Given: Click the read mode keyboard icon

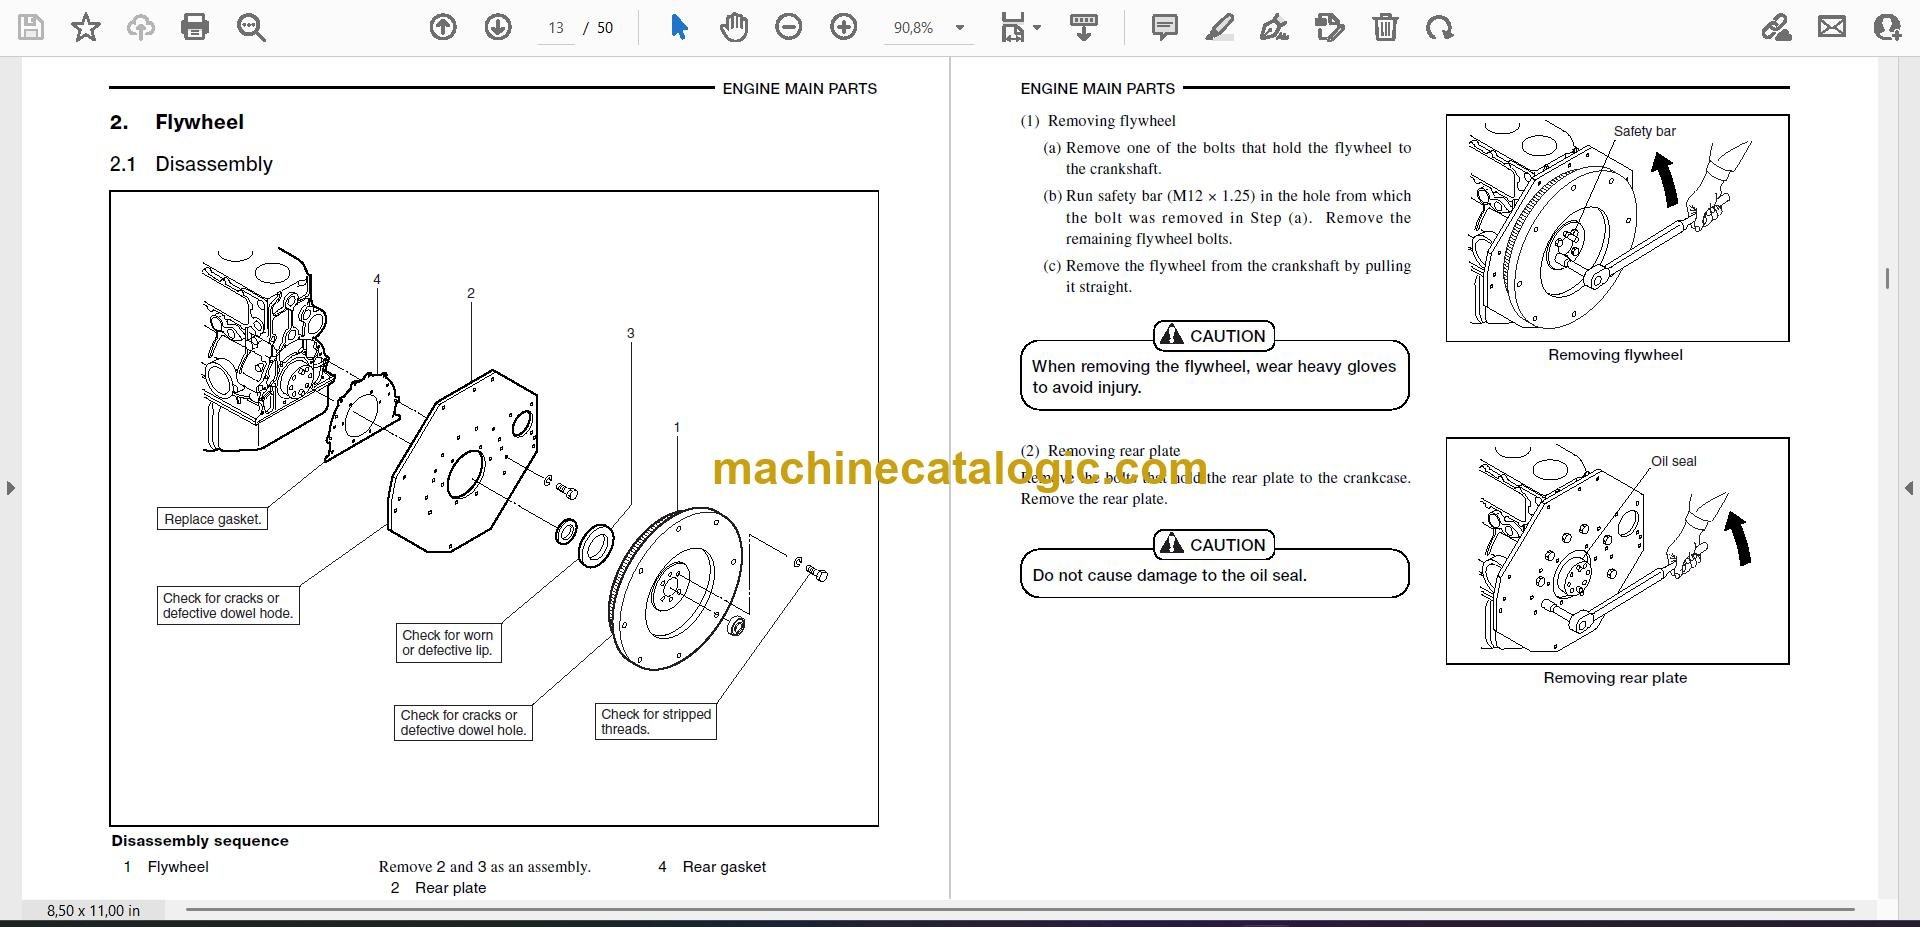Looking at the screenshot, I should [1084, 27].
